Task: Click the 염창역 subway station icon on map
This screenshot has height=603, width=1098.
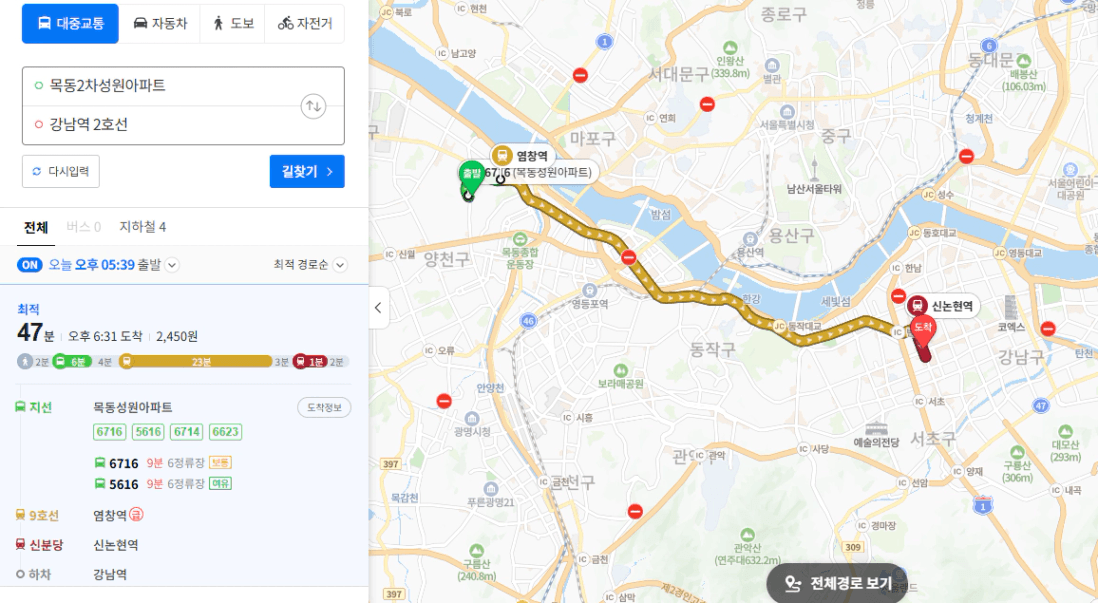Action: (501, 155)
